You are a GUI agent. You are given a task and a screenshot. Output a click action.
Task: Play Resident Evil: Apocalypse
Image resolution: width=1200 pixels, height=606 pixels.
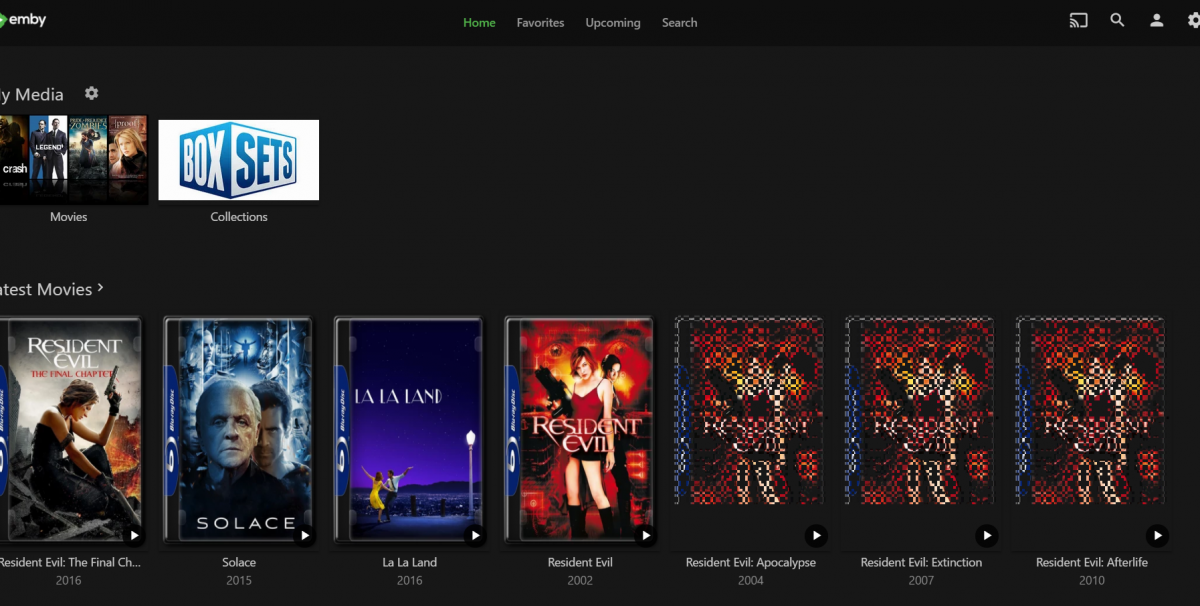tap(816, 535)
